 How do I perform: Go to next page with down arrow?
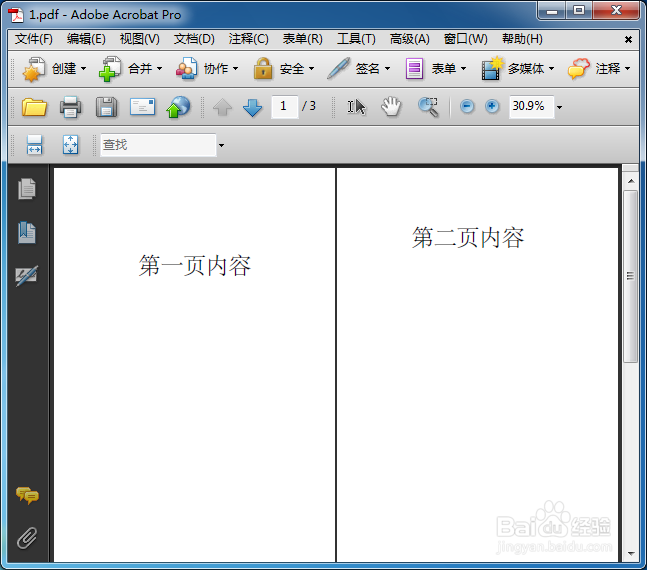coord(253,107)
